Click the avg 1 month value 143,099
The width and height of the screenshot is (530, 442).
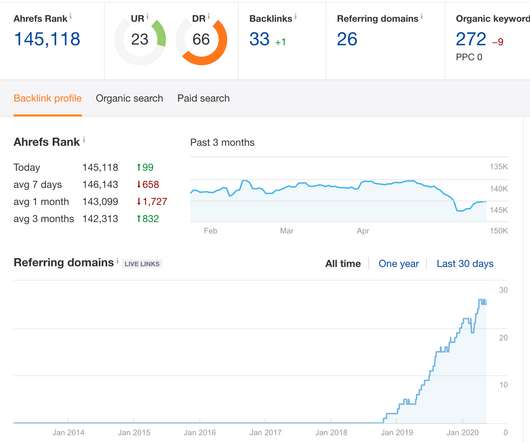coord(100,202)
